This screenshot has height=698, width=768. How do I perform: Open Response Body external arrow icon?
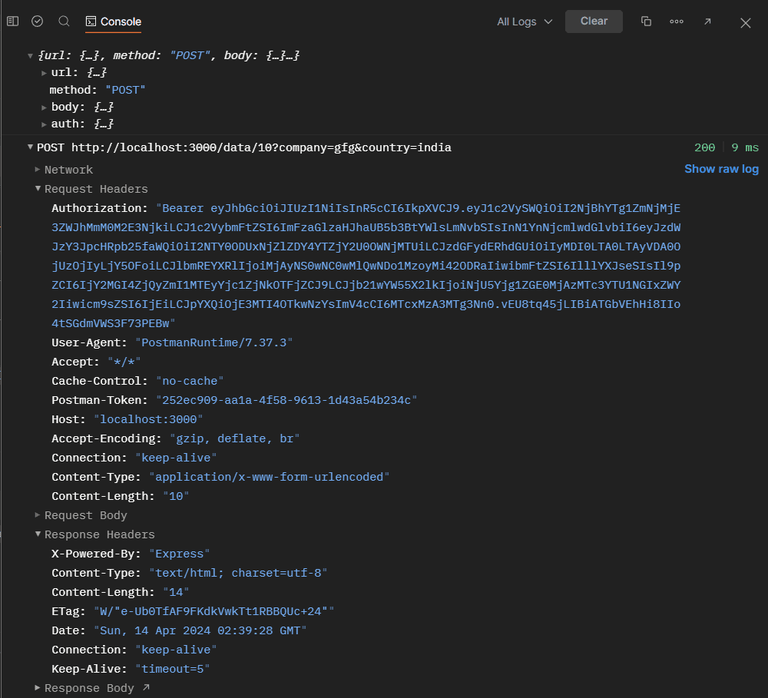[146, 688]
